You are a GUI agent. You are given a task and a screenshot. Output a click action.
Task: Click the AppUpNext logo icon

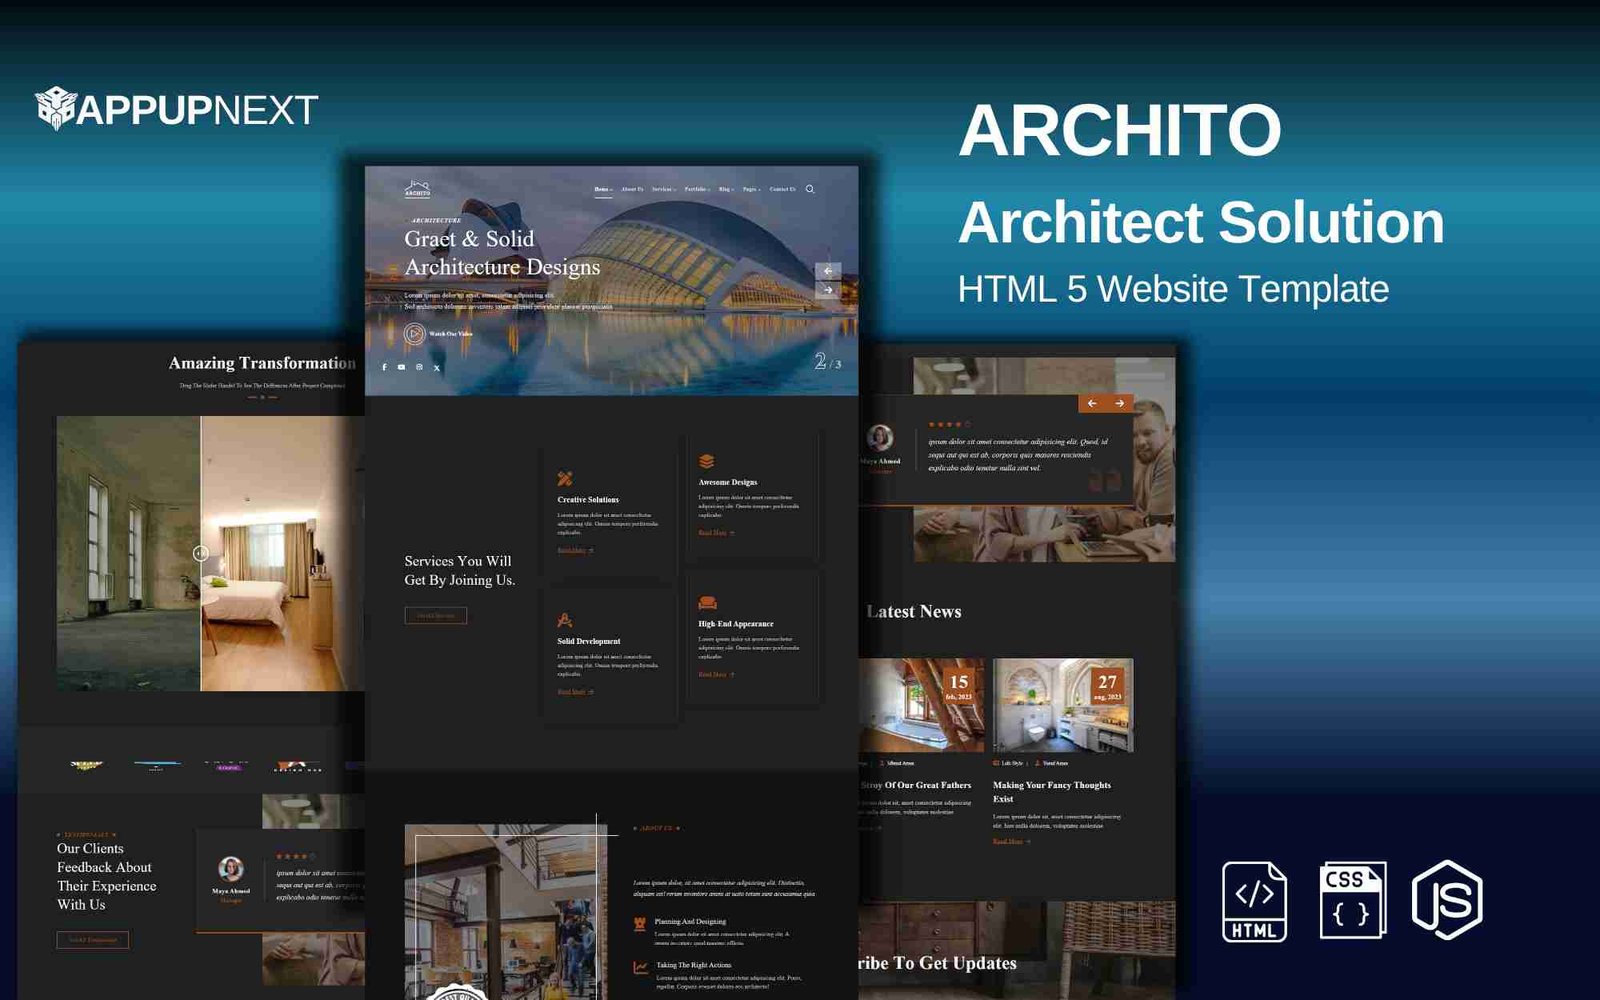point(56,108)
